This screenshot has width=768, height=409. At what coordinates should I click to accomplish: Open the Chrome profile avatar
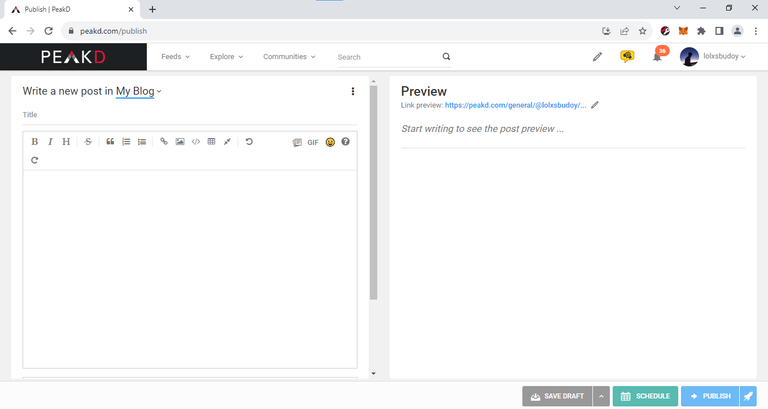[x=737, y=31]
